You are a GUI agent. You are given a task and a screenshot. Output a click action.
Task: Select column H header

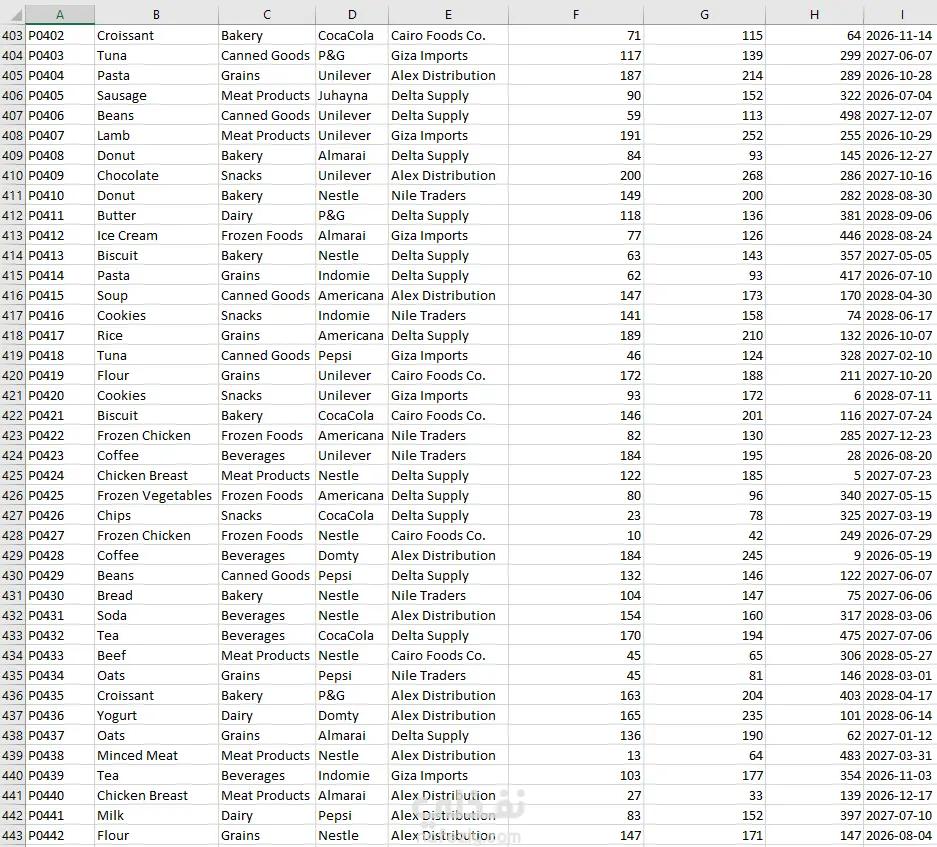tap(814, 14)
